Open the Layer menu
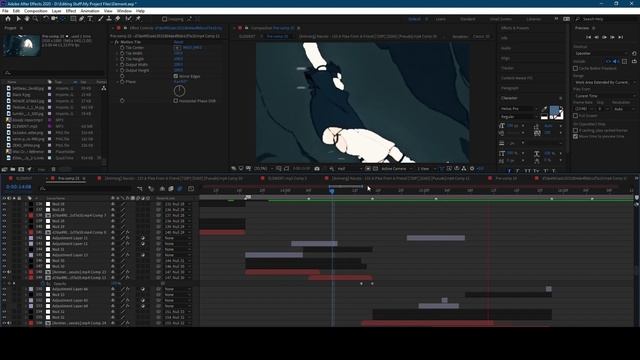Screen dimensions: 640x360 pos(56,11)
